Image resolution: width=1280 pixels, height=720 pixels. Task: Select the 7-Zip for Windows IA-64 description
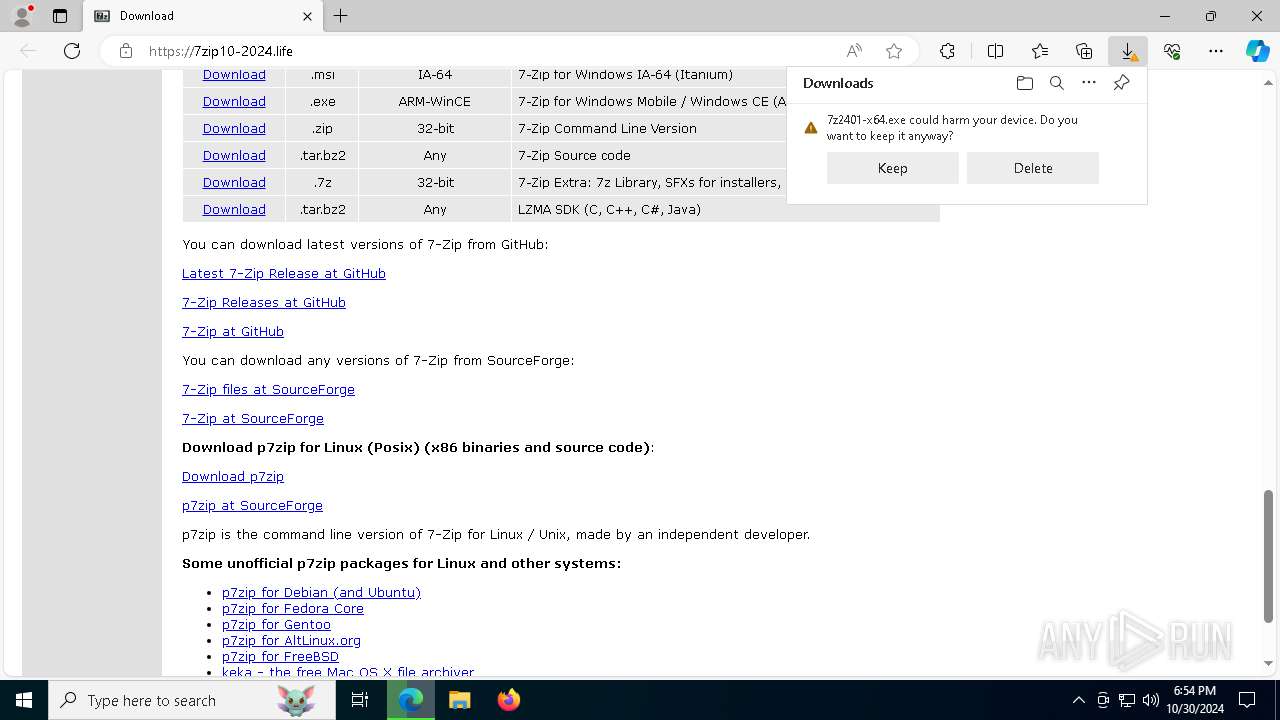click(625, 75)
